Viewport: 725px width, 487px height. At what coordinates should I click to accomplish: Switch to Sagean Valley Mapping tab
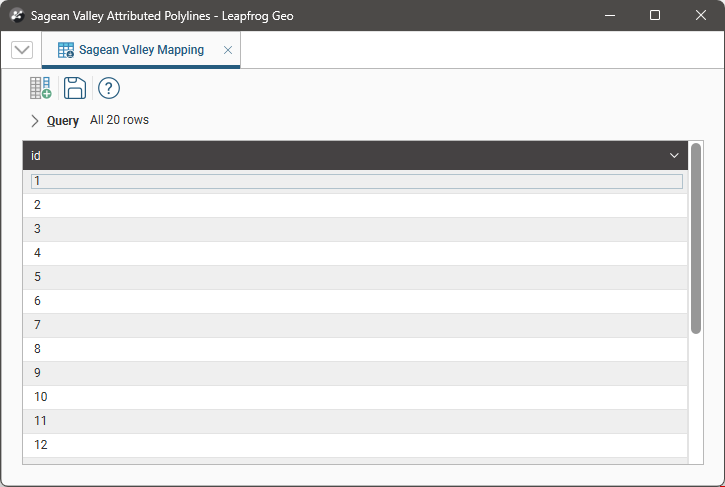coord(141,50)
